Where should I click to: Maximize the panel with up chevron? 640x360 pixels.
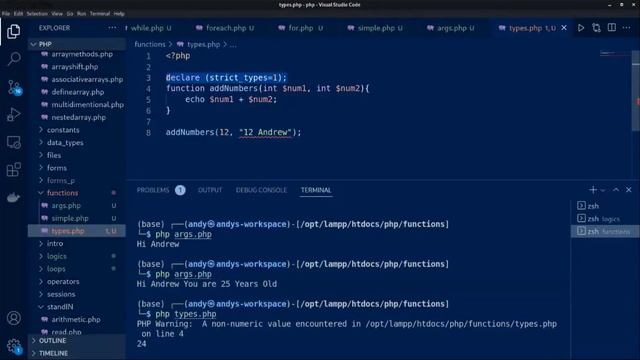click(616, 190)
